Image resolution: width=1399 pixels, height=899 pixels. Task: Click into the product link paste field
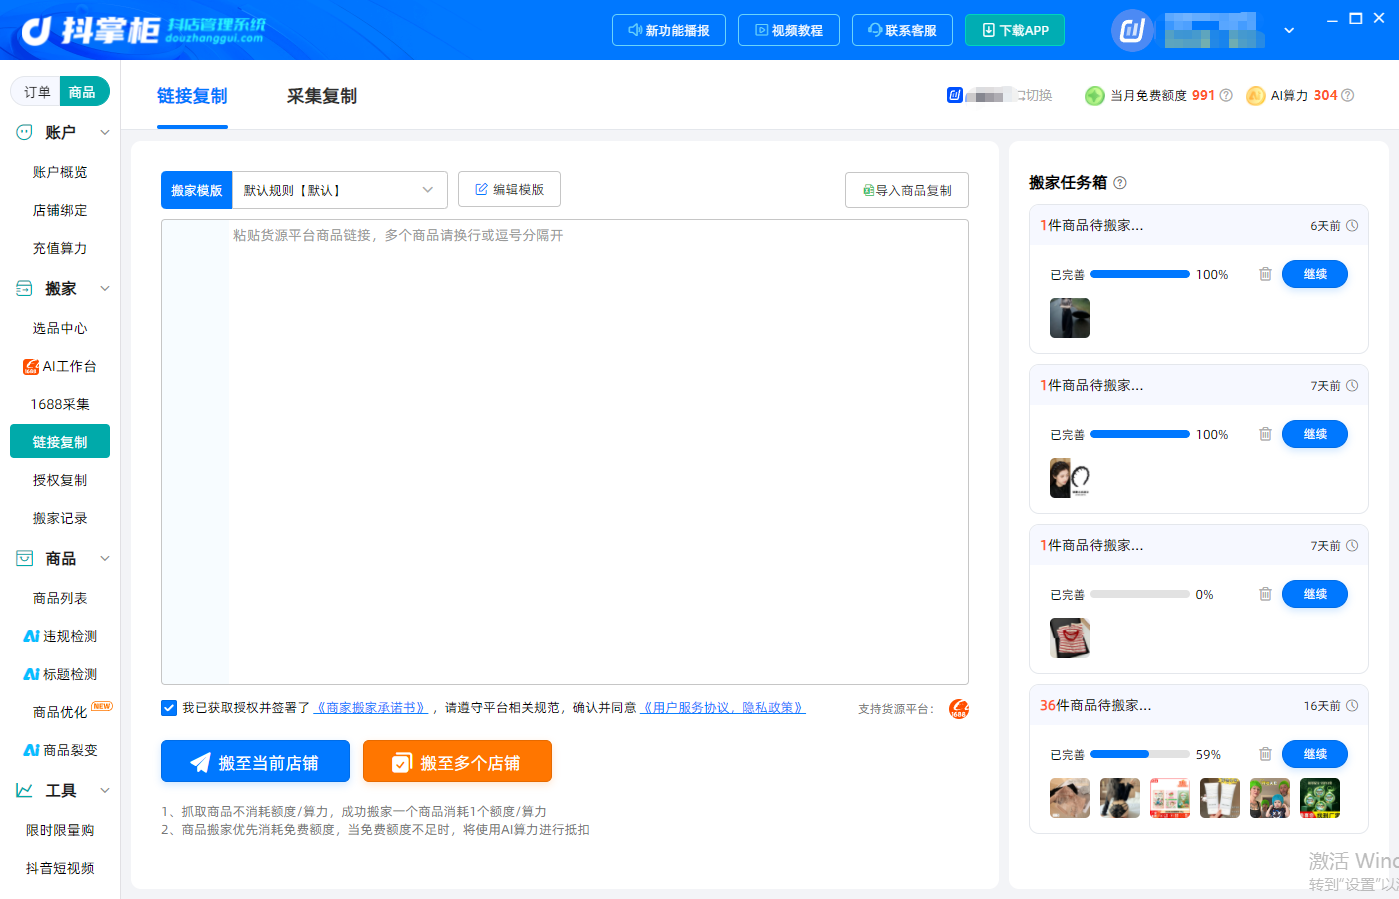coord(565,452)
